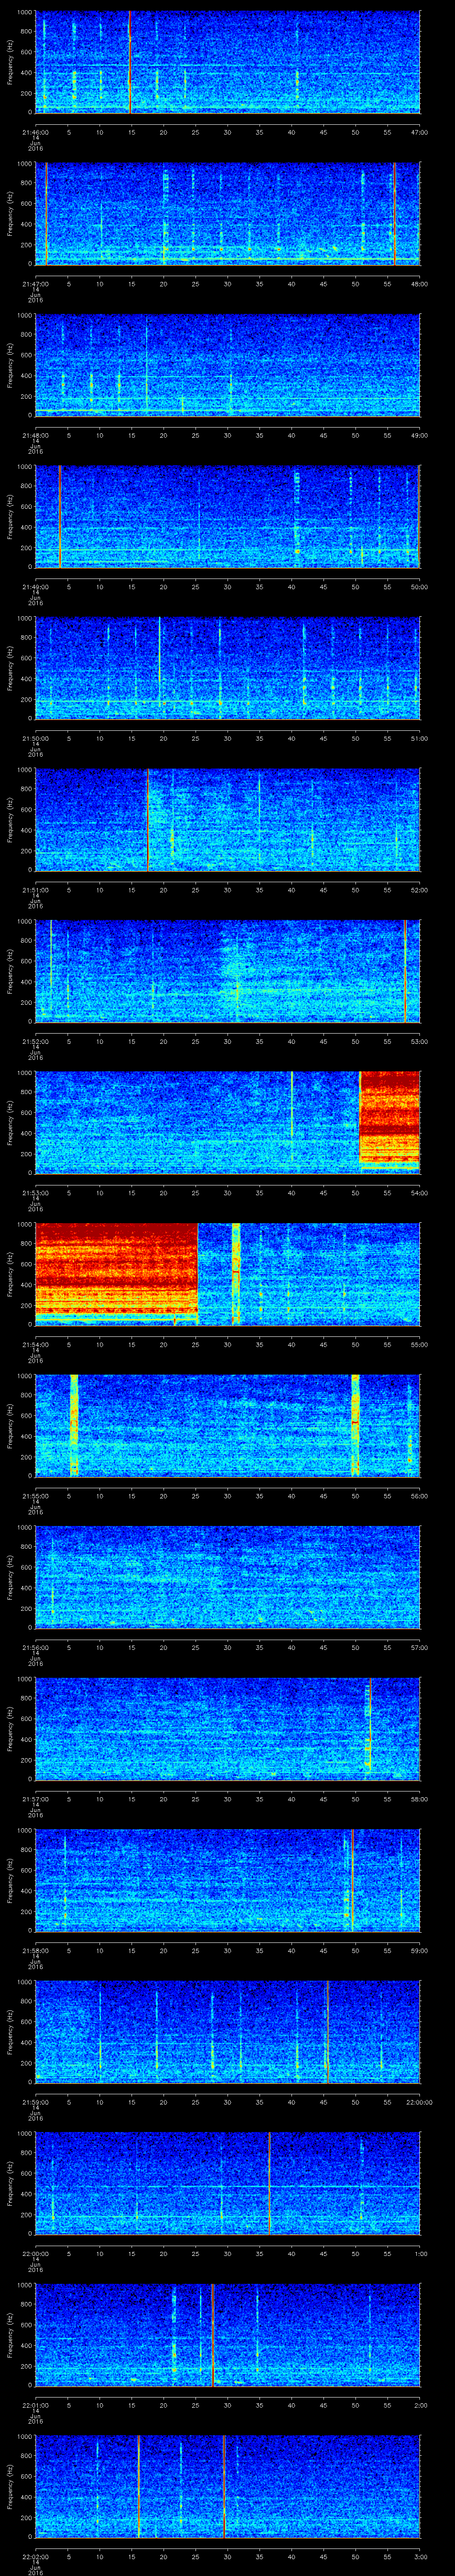The image size is (455, 2576).
Task: Select the '58:00' end time label
Action: [x=419, y=1799]
